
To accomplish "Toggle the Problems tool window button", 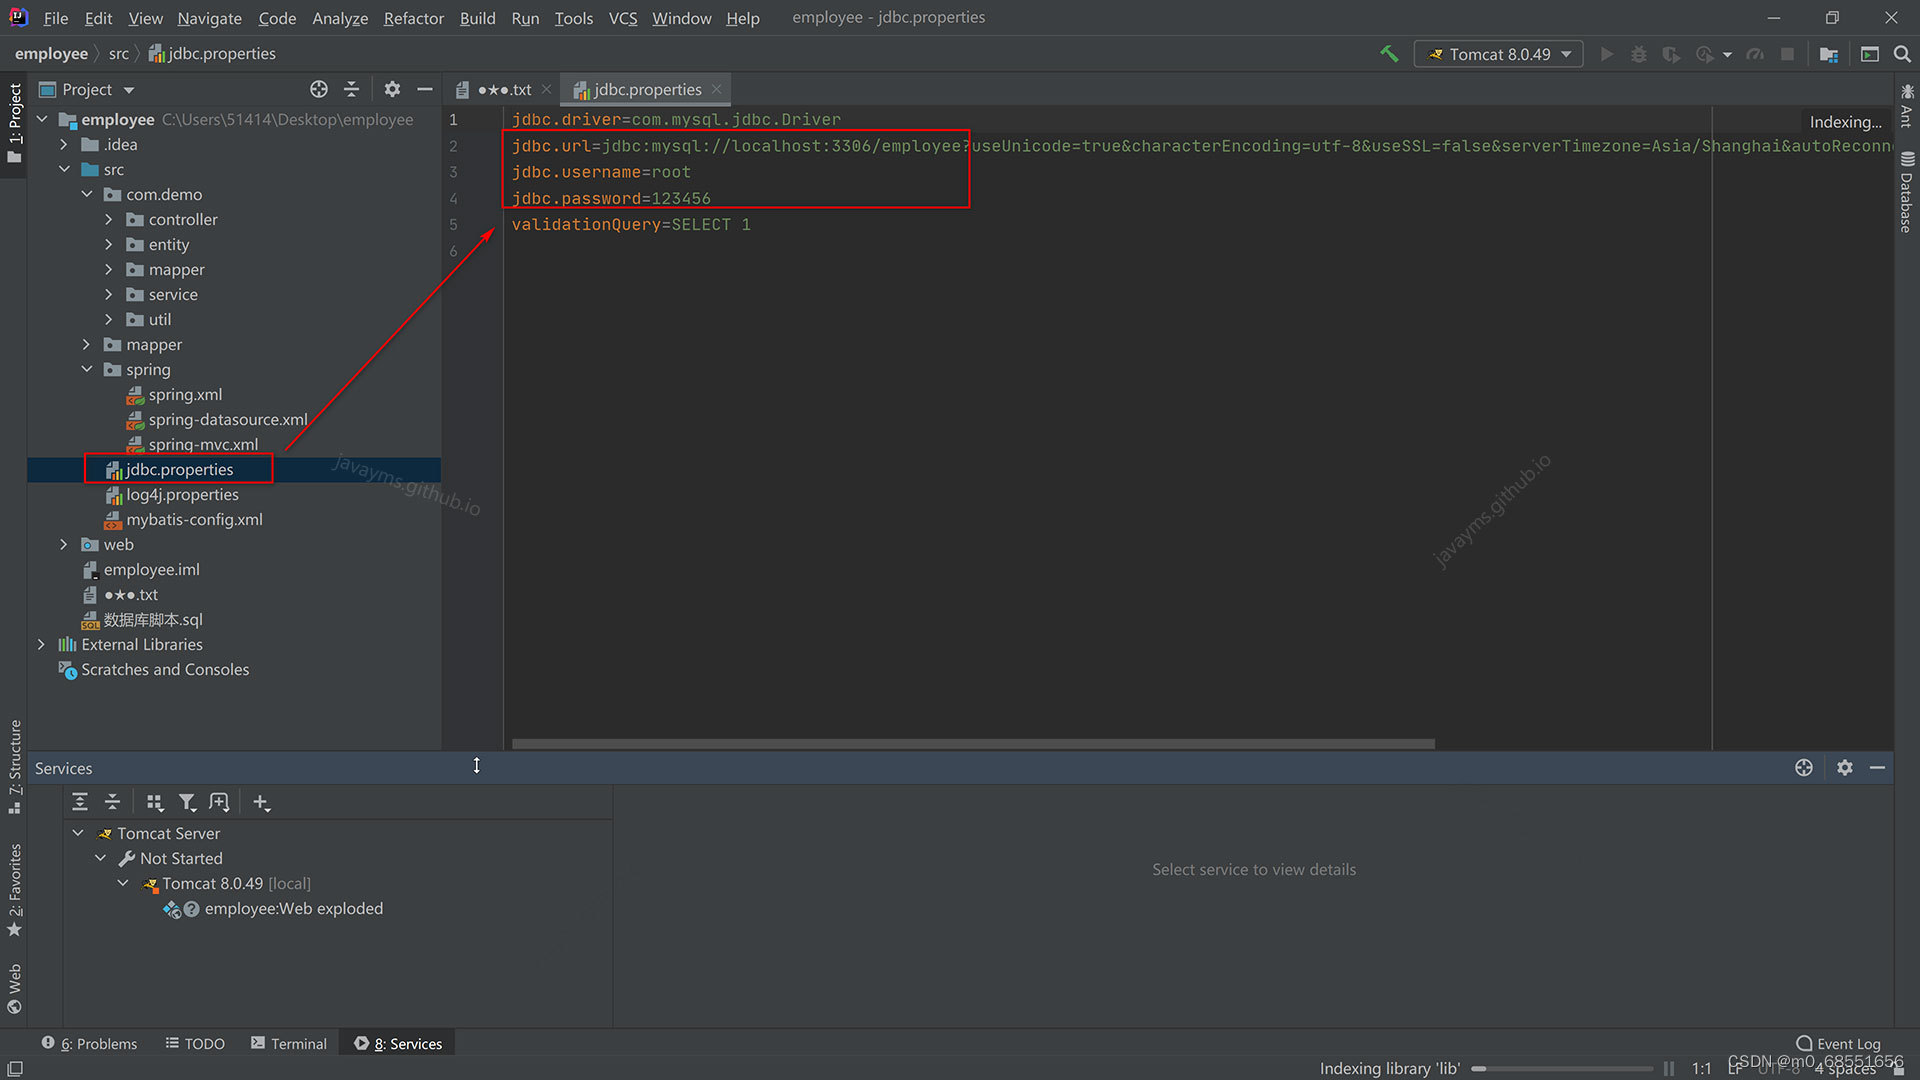I will (x=89, y=1043).
